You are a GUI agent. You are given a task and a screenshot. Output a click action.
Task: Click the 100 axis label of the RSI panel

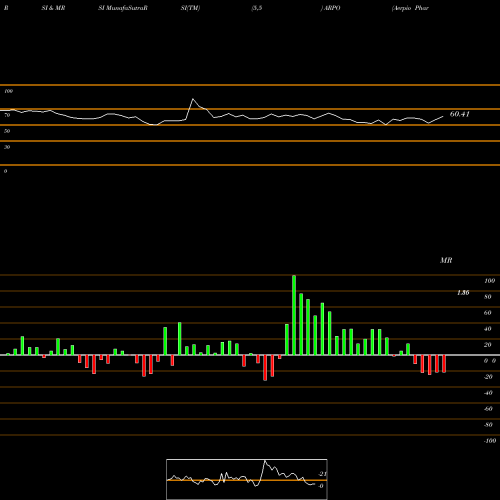point(9,91)
